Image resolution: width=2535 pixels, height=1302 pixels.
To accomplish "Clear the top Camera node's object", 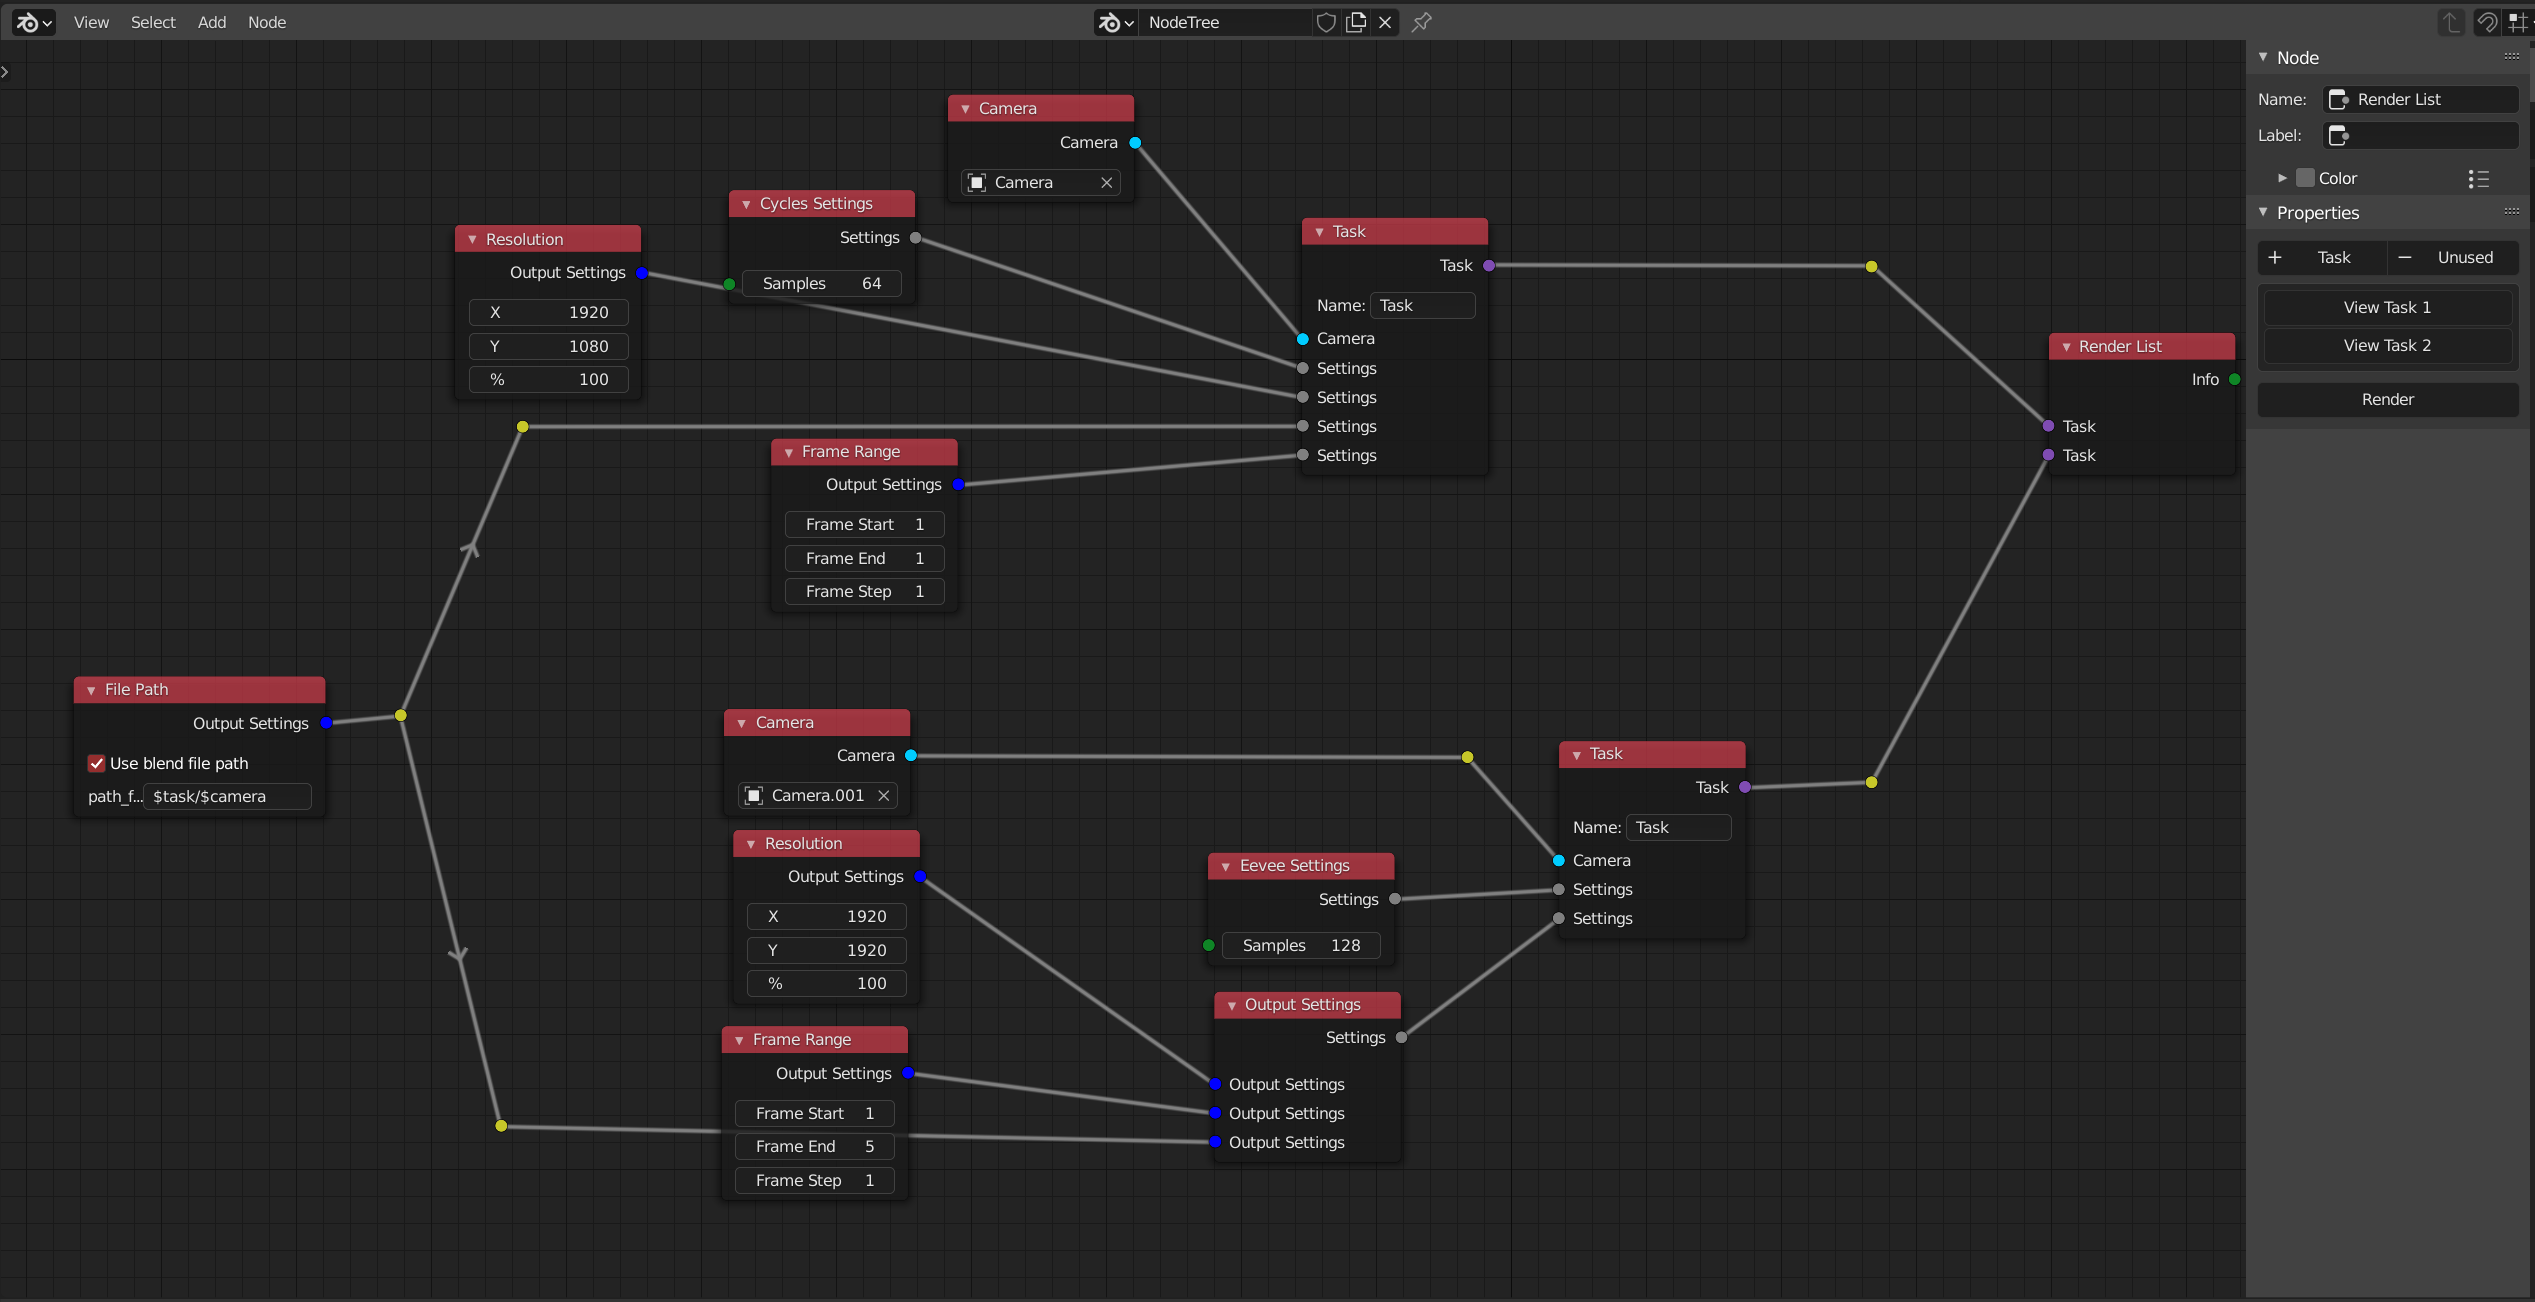I will (x=1107, y=182).
